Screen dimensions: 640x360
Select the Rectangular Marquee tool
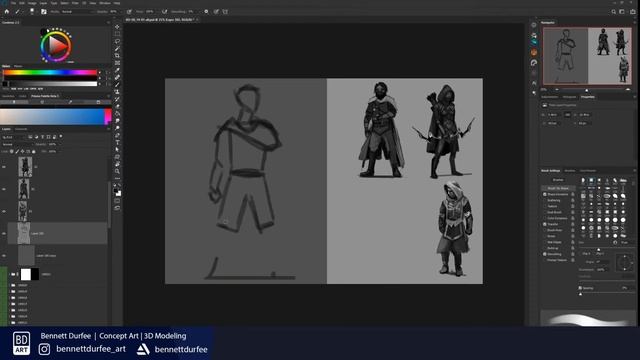(x=117, y=34)
